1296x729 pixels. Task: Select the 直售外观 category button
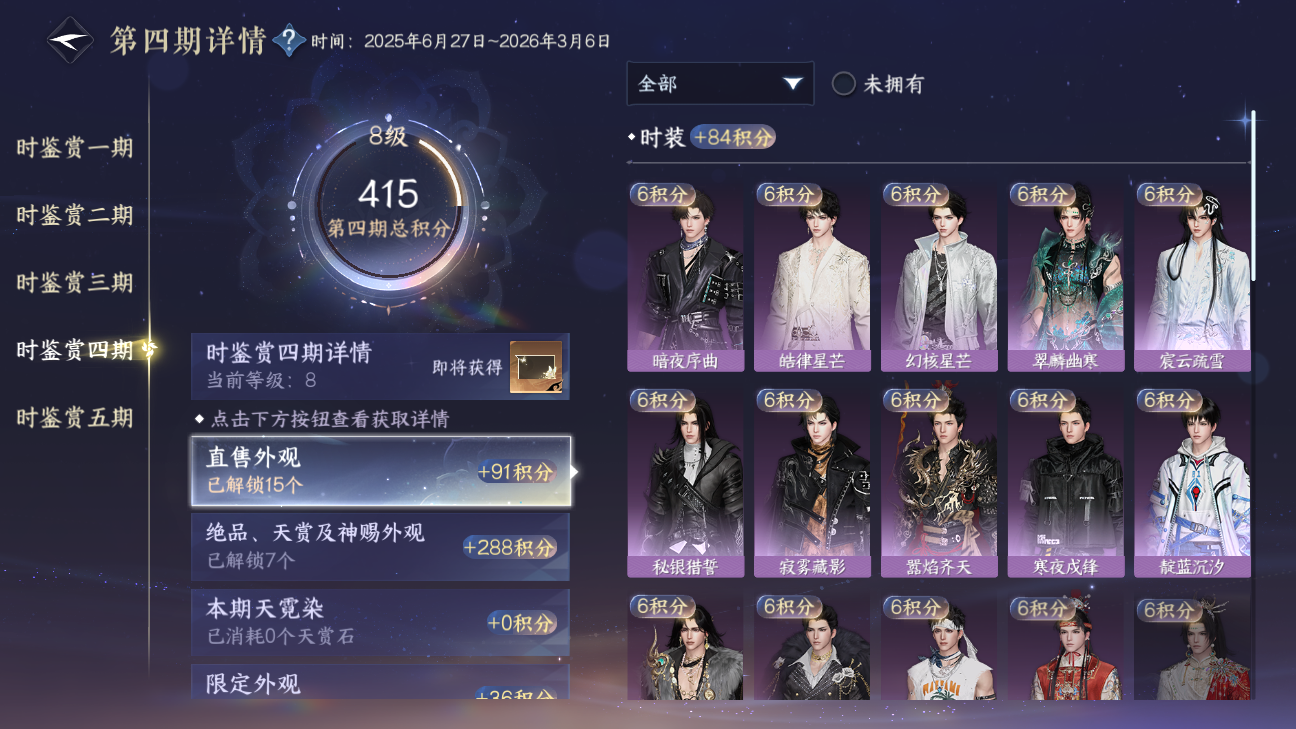381,471
